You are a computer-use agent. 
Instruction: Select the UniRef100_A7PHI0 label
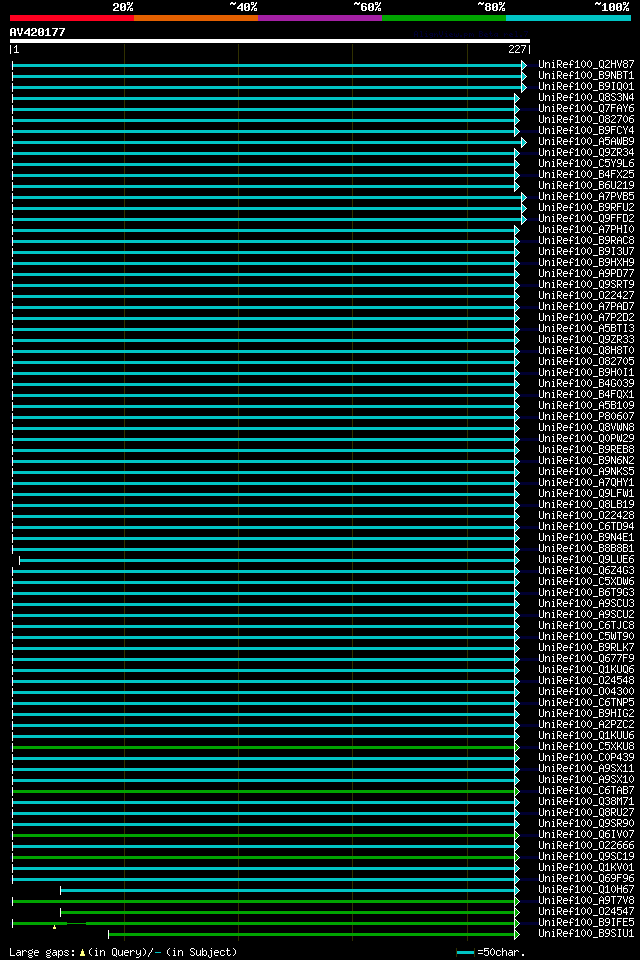click(x=586, y=230)
